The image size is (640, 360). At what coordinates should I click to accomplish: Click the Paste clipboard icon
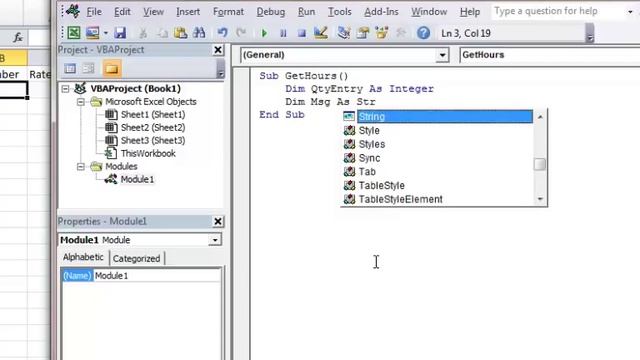click(180, 33)
